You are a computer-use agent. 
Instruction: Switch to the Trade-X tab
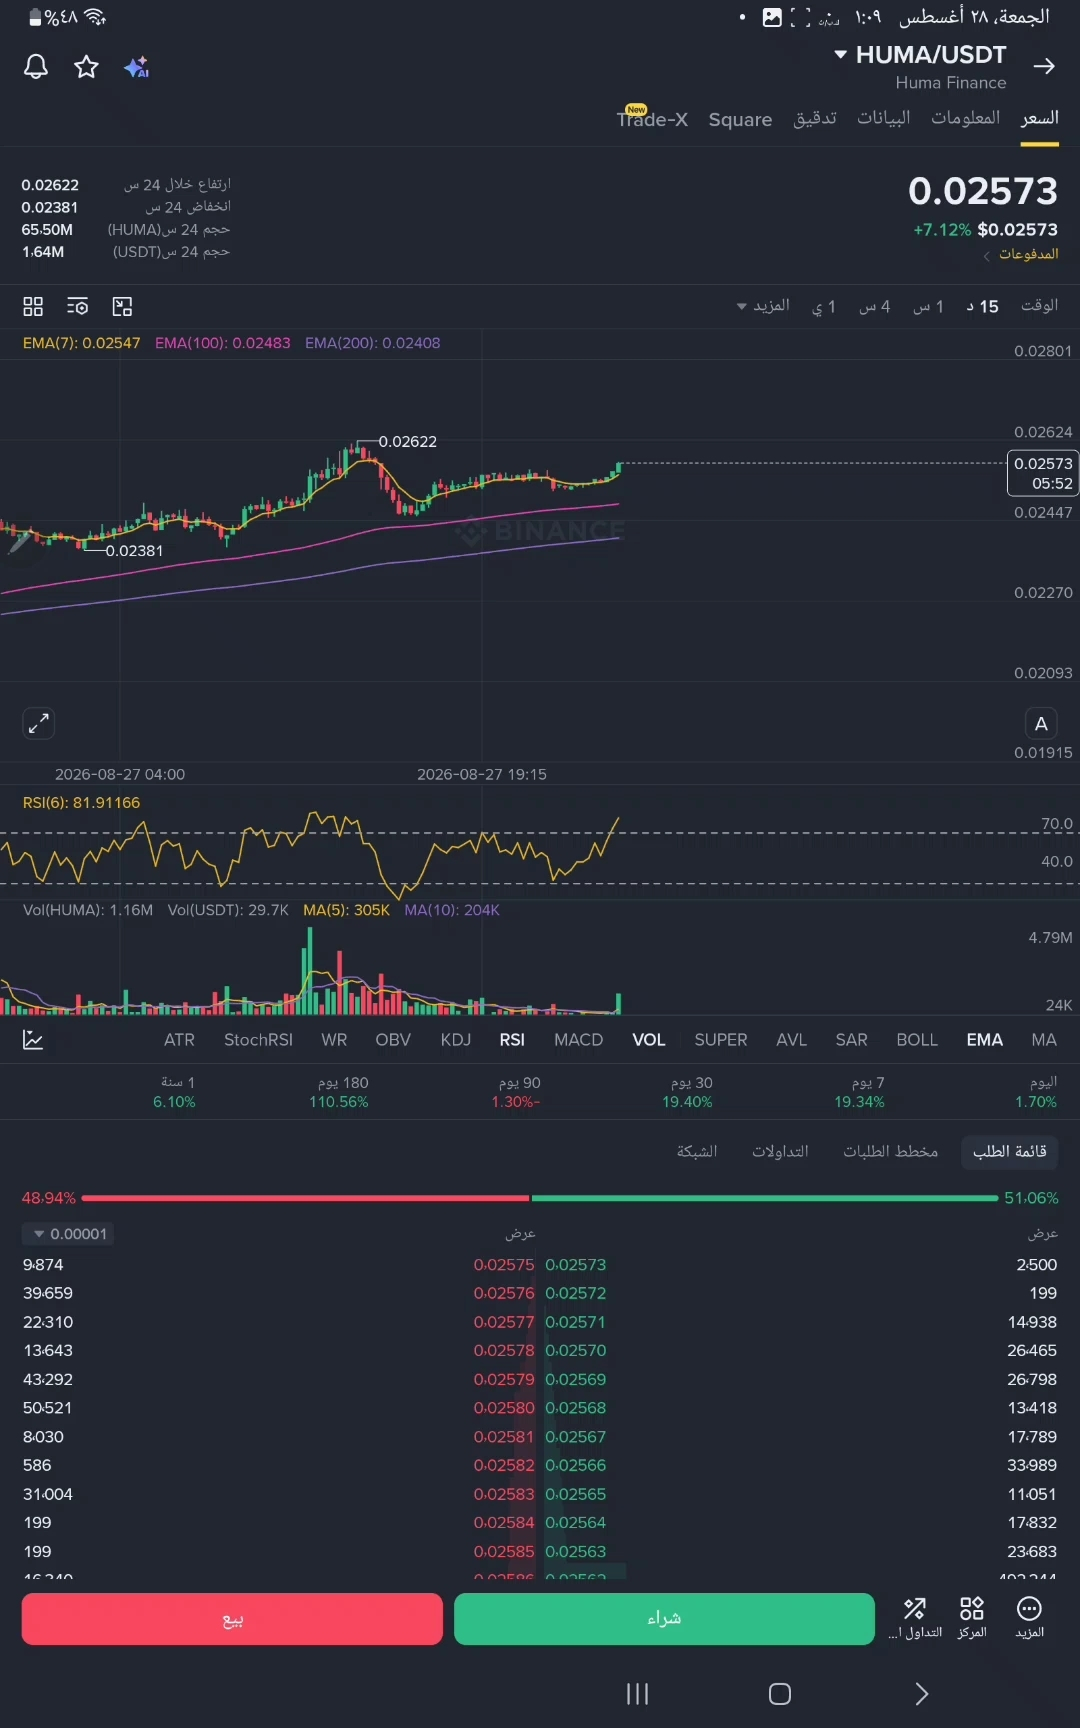652,118
